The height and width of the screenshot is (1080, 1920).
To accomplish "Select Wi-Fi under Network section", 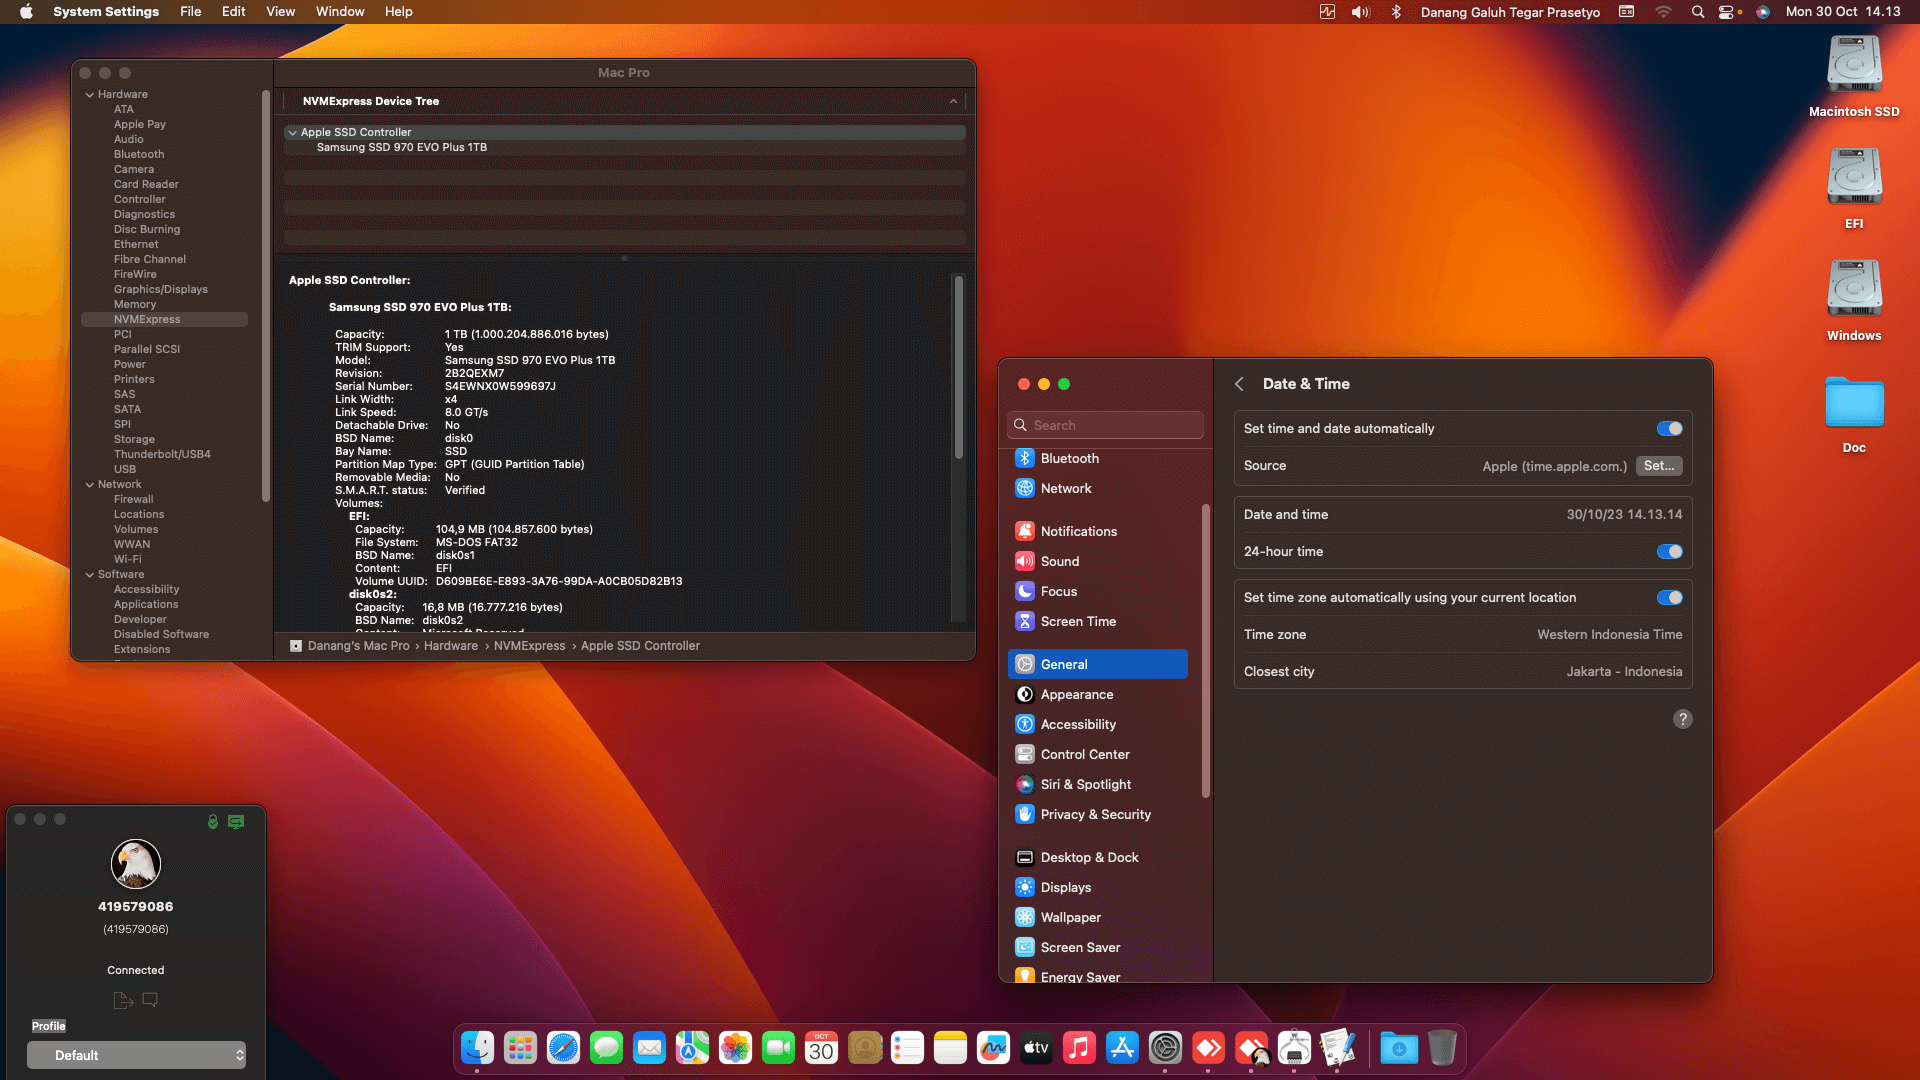I will tap(127, 560).
